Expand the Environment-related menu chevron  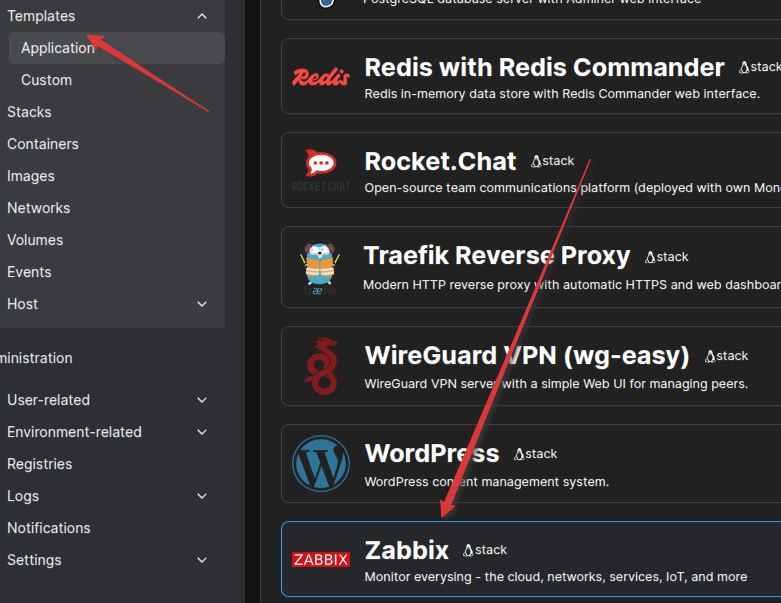[x=202, y=432]
